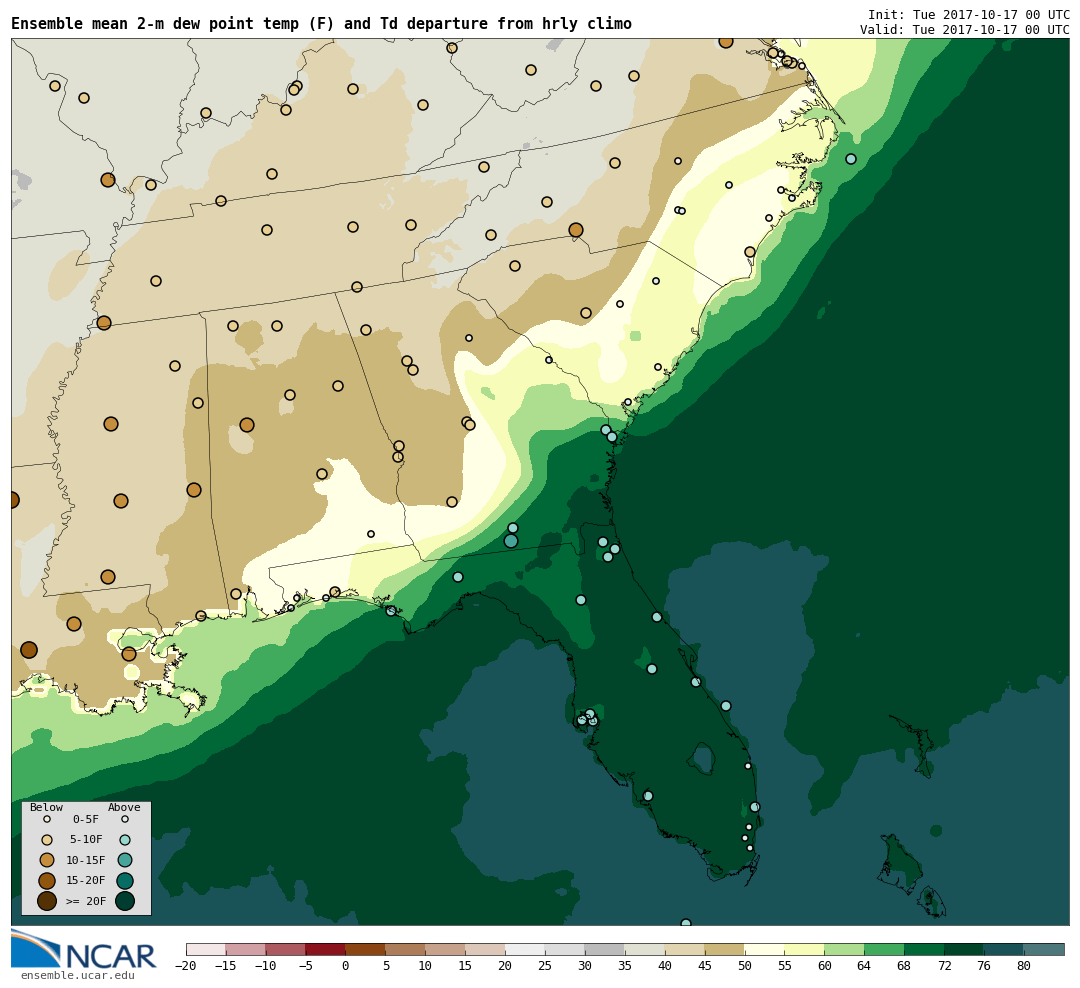Pick the colorbar swatch between 10 and 15
Image resolution: width=1080 pixels, height=988 pixels.
point(446,949)
